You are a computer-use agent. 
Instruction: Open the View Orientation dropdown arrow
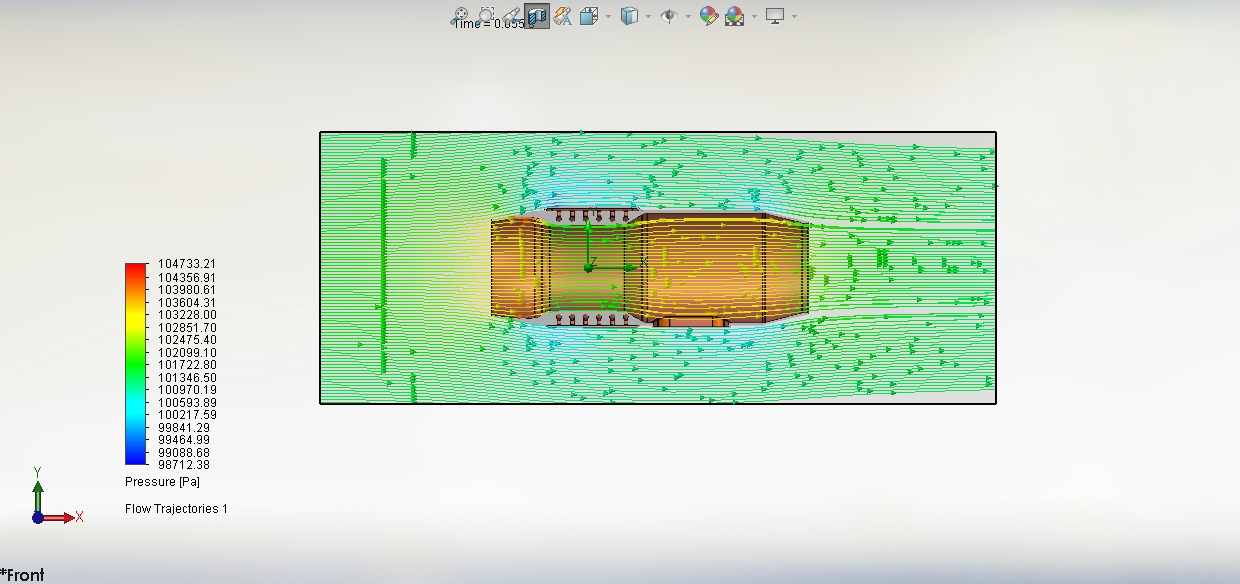(607, 16)
